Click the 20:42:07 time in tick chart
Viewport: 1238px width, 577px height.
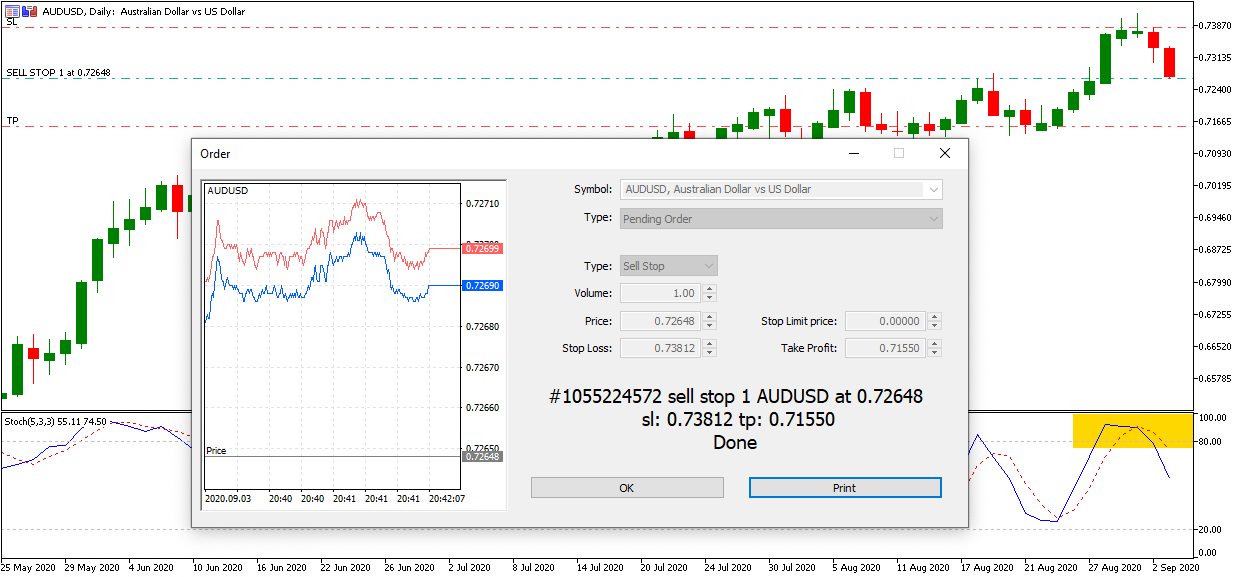448,498
